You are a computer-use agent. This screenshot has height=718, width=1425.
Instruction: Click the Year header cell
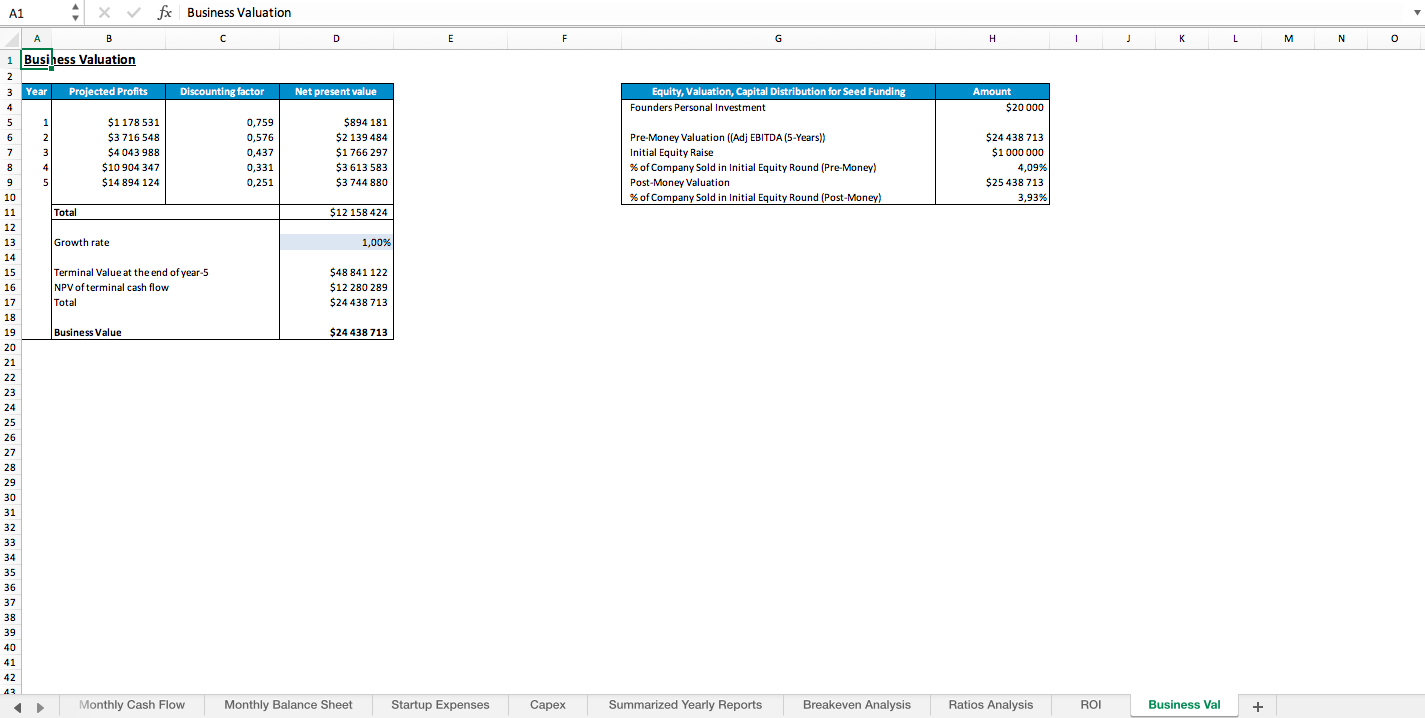[x=36, y=91]
